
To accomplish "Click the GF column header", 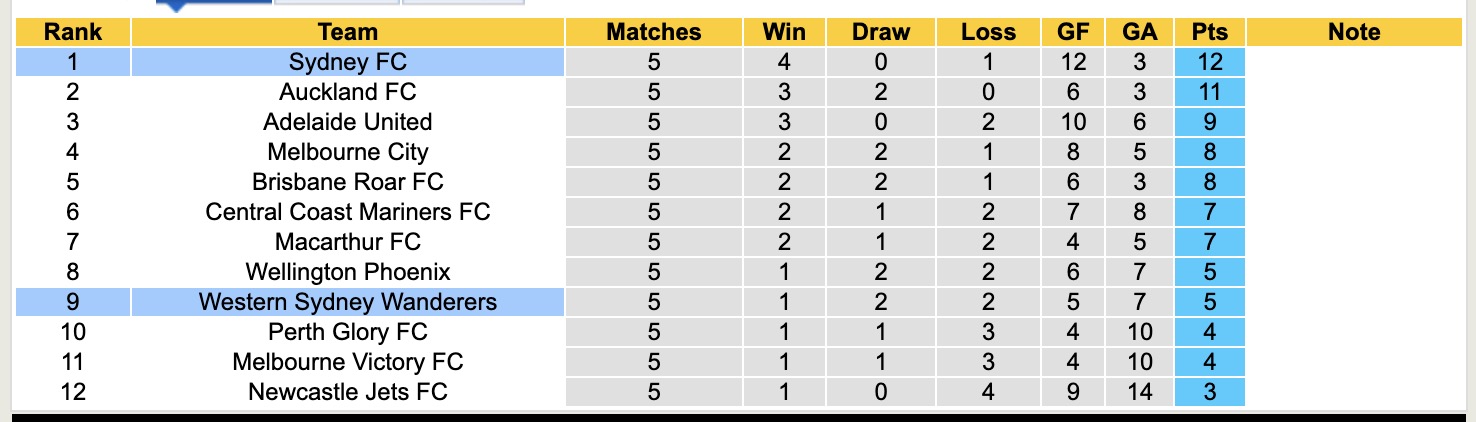I will click(x=1073, y=32).
